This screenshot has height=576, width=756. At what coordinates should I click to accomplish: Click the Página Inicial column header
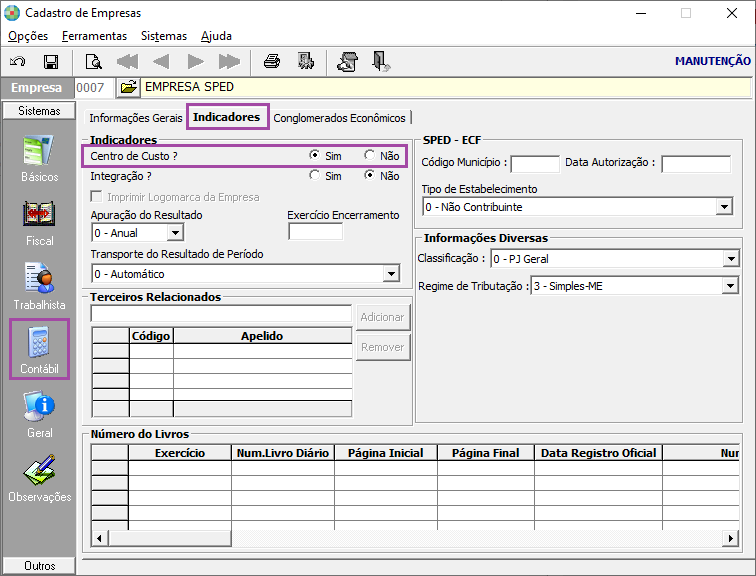pyautogui.click(x=386, y=453)
